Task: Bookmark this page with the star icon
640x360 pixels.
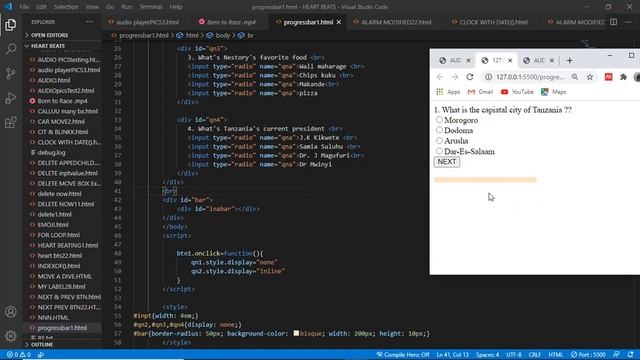Action: 590,77
